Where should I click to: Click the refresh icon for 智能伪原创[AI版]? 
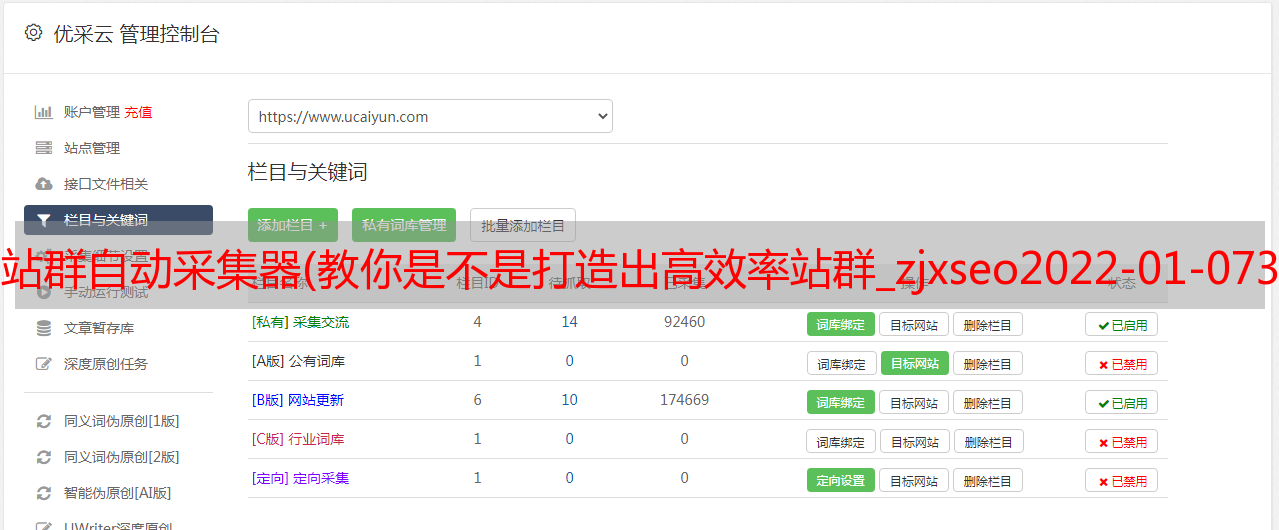click(44, 493)
